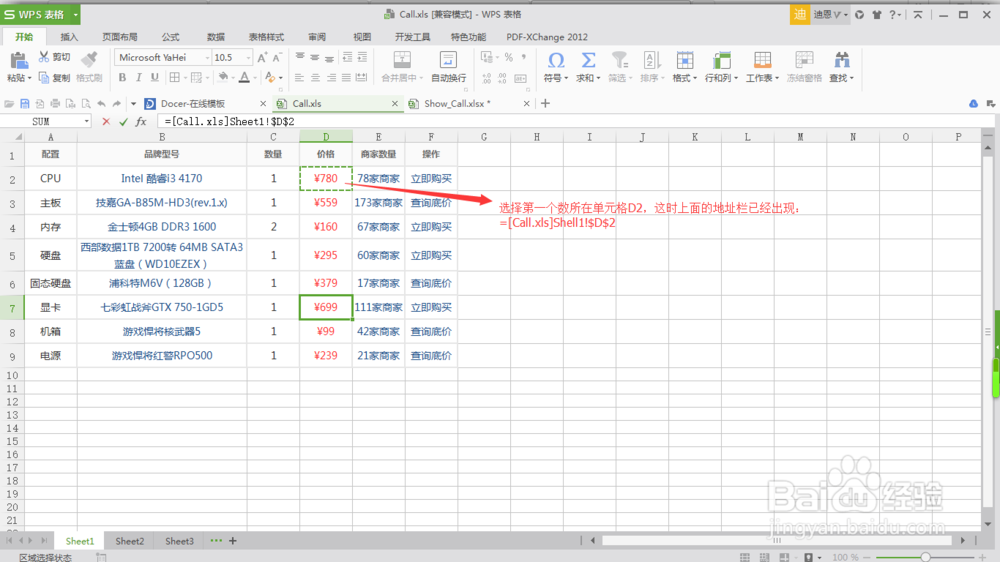Open the 页面布局 ribbon tab
The height and width of the screenshot is (562, 1000).
[120, 37]
